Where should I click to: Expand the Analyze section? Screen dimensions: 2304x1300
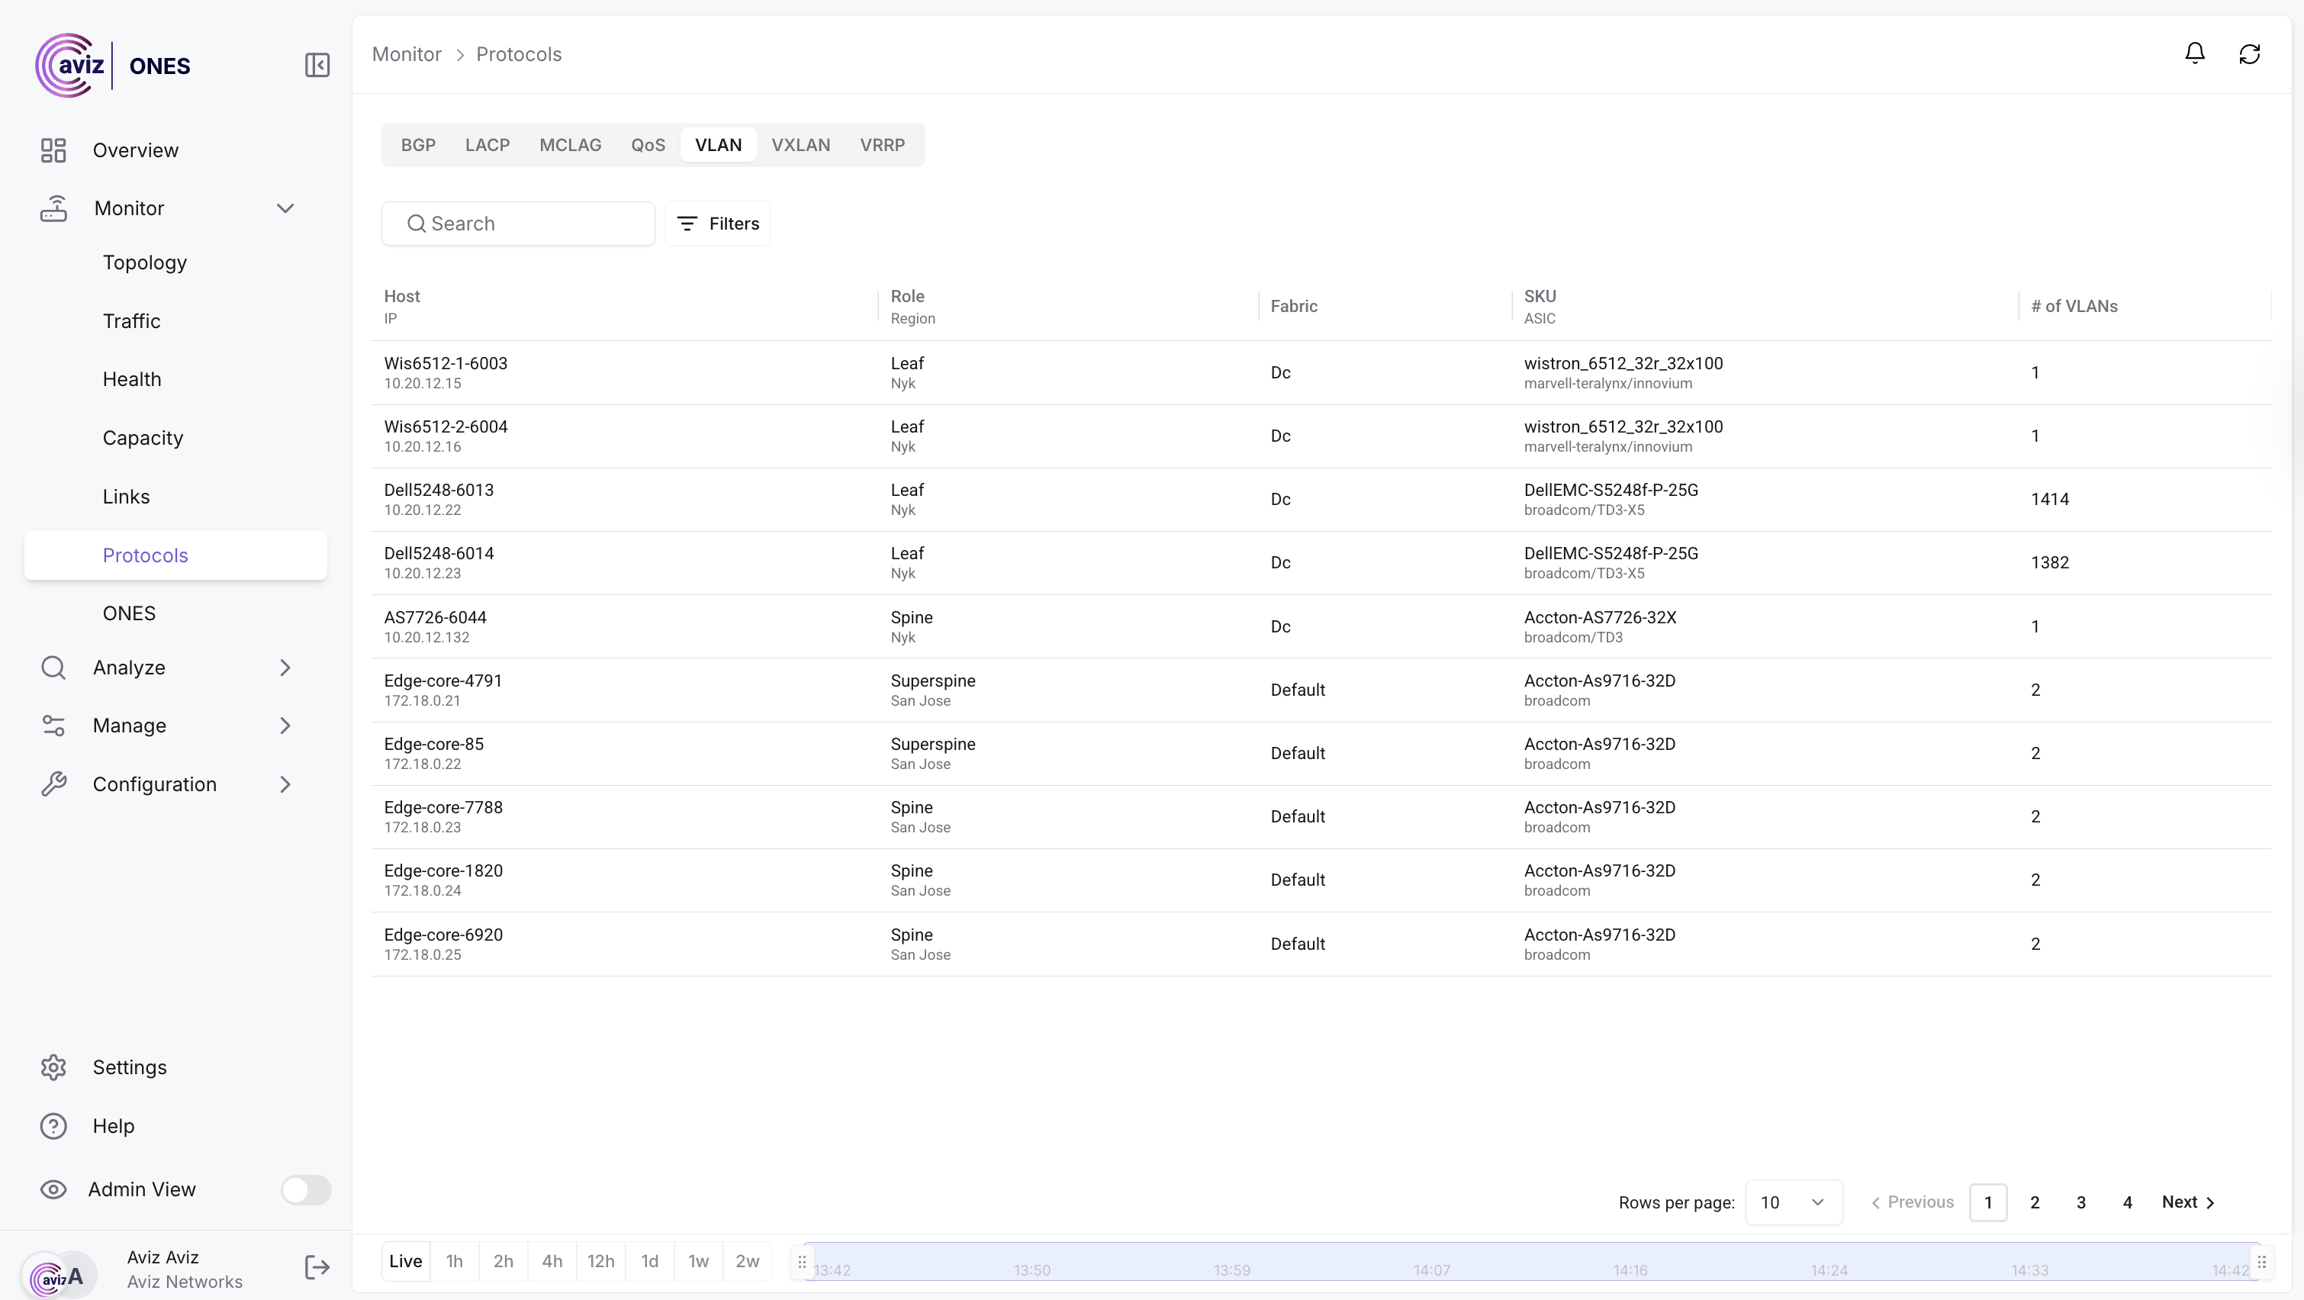coord(285,667)
